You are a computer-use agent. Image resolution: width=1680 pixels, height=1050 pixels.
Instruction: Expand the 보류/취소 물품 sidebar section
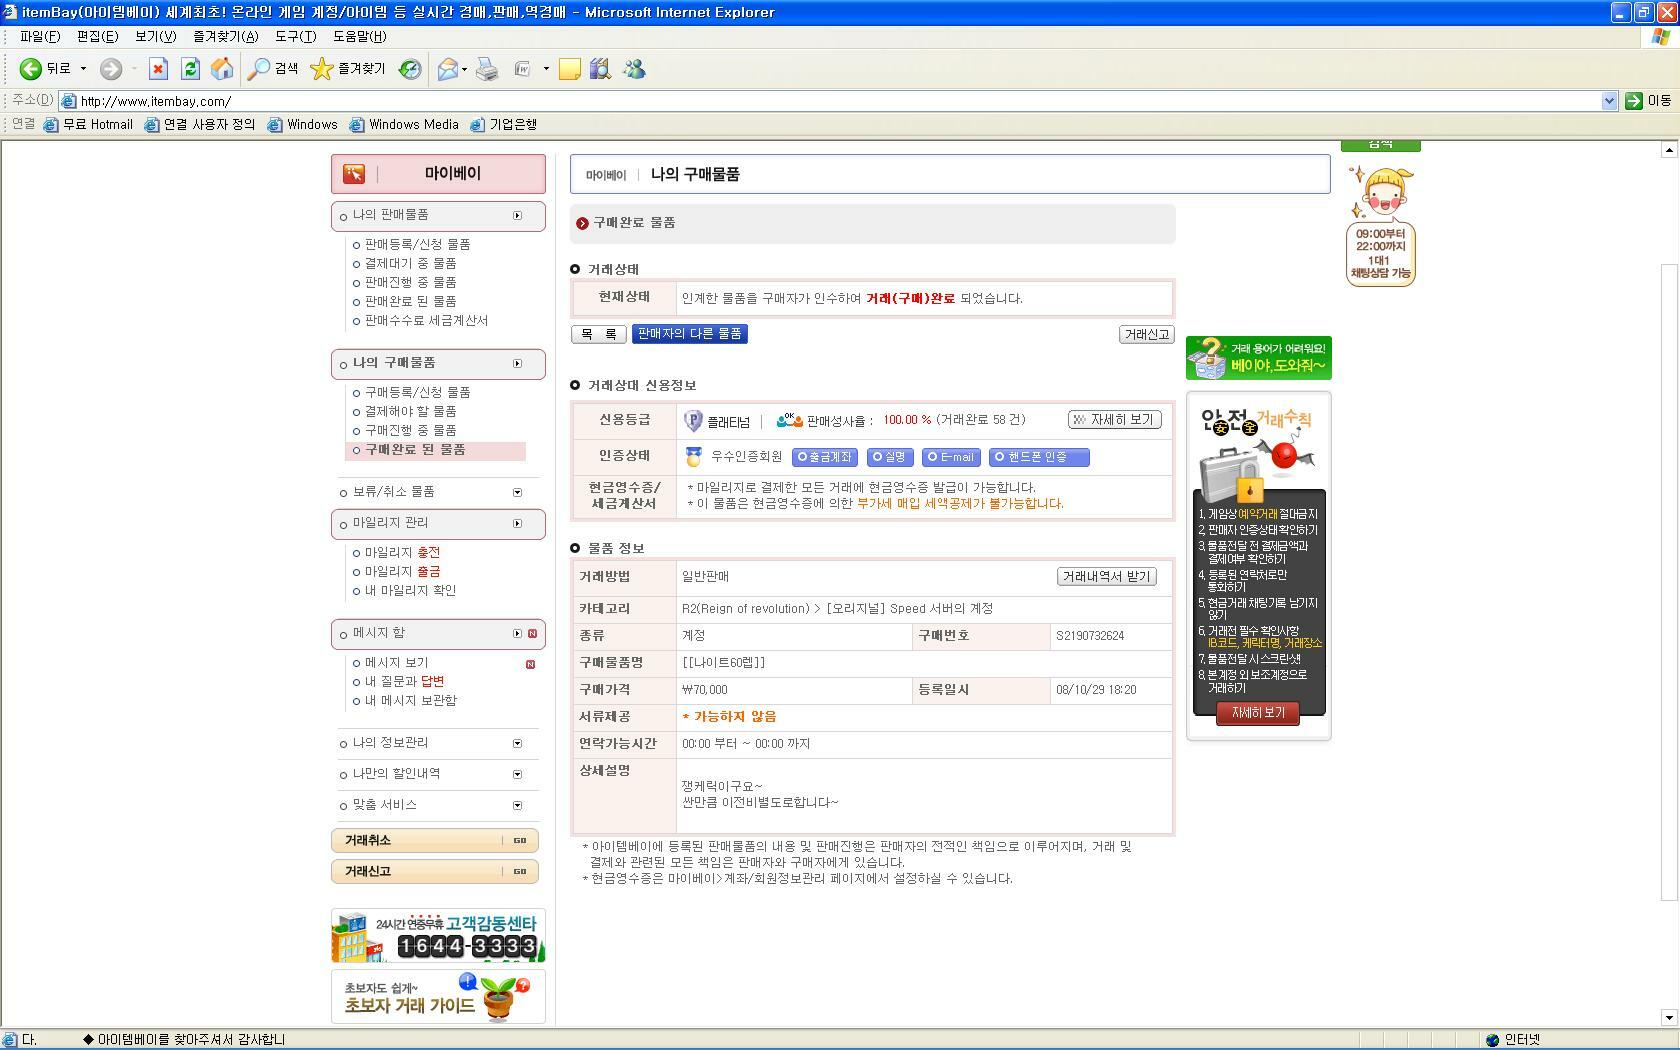pos(518,492)
